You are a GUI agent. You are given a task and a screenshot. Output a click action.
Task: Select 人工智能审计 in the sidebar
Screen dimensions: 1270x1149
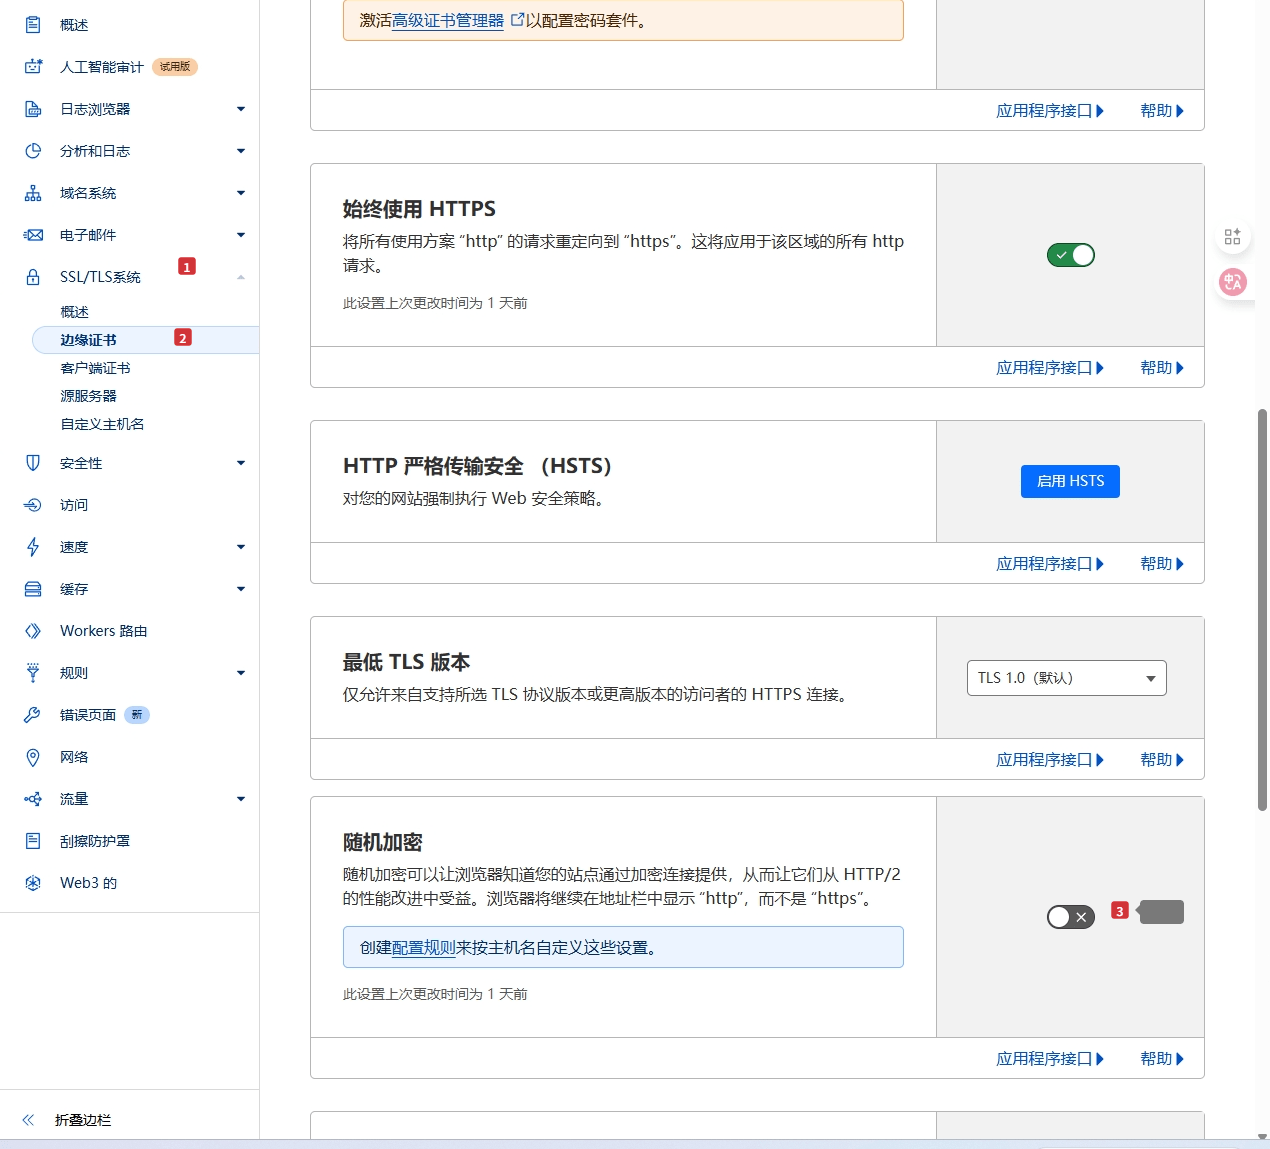(100, 67)
